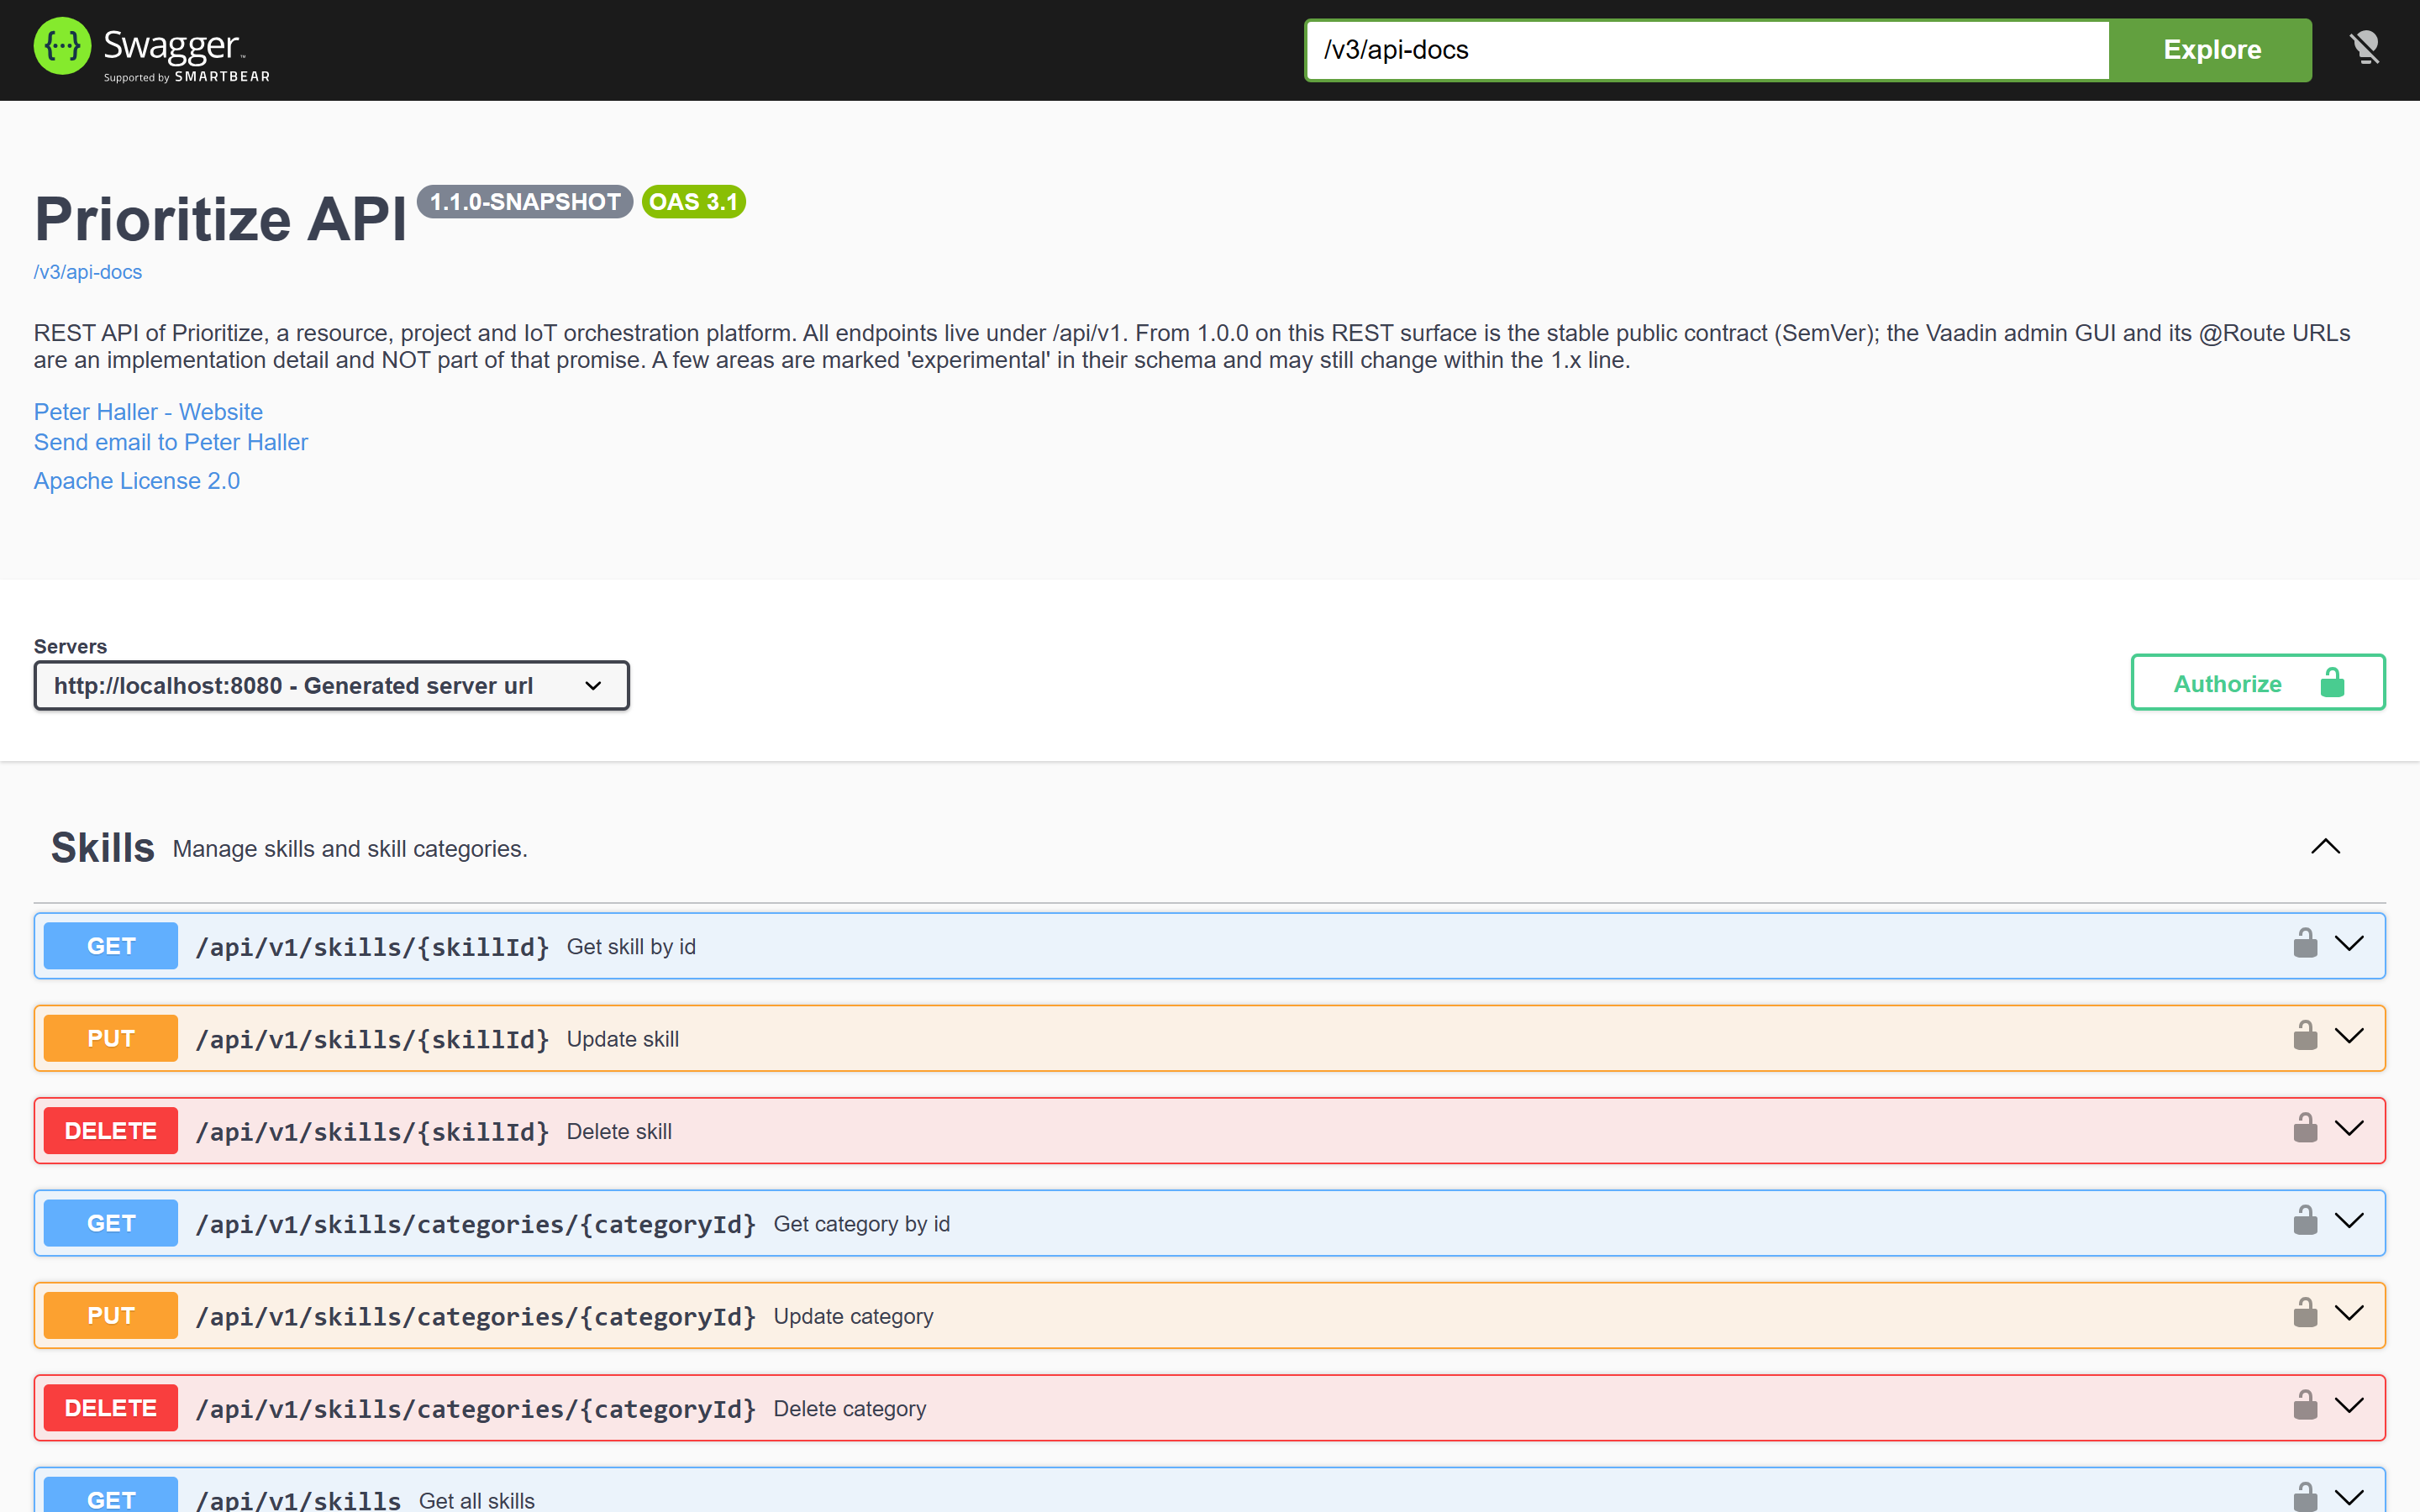The height and width of the screenshot is (1512, 2420).
Task: Click lock icon on Update category row
Action: 2305,1313
